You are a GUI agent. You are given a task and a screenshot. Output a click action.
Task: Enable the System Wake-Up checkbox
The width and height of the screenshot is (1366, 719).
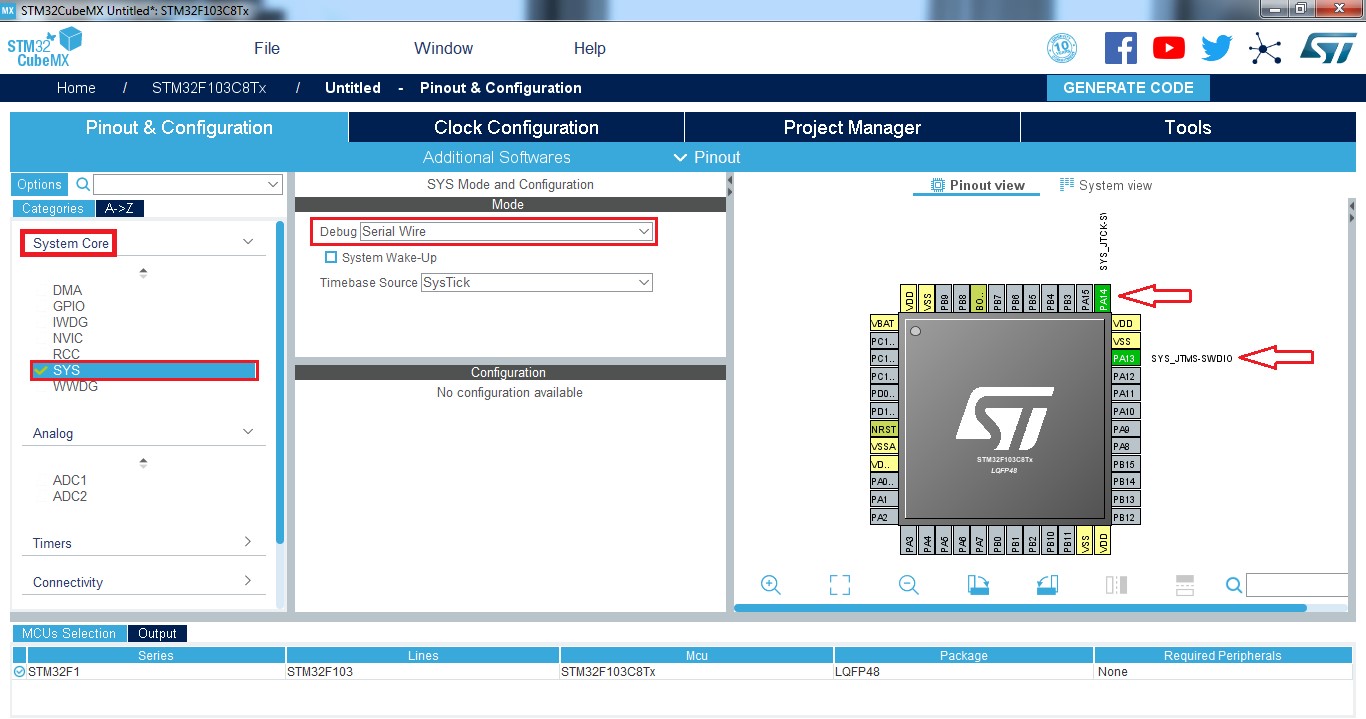click(x=331, y=257)
